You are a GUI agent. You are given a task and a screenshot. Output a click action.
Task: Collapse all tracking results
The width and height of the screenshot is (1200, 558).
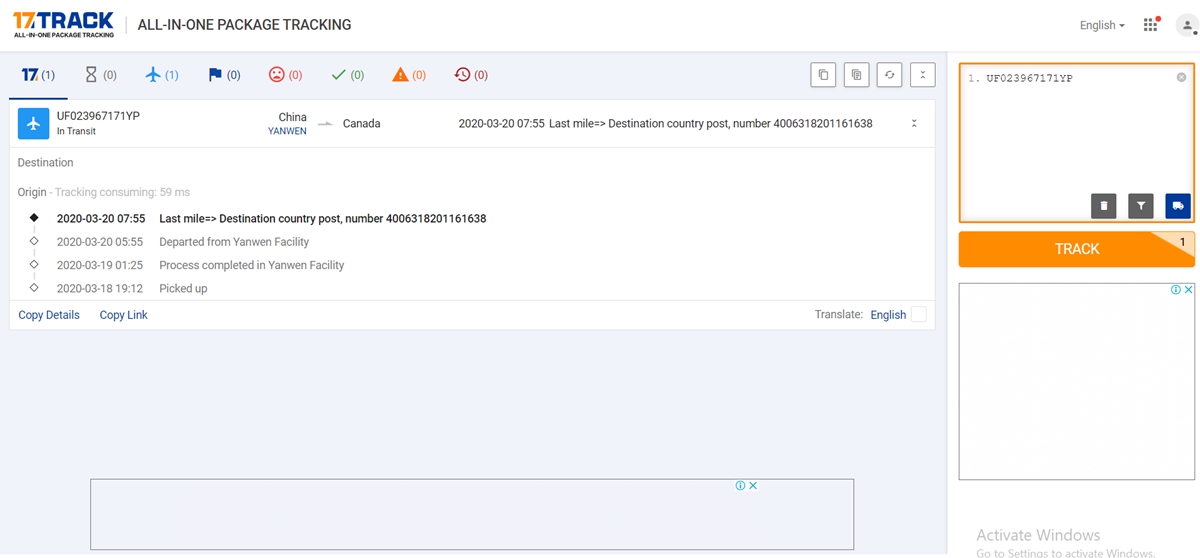922,75
